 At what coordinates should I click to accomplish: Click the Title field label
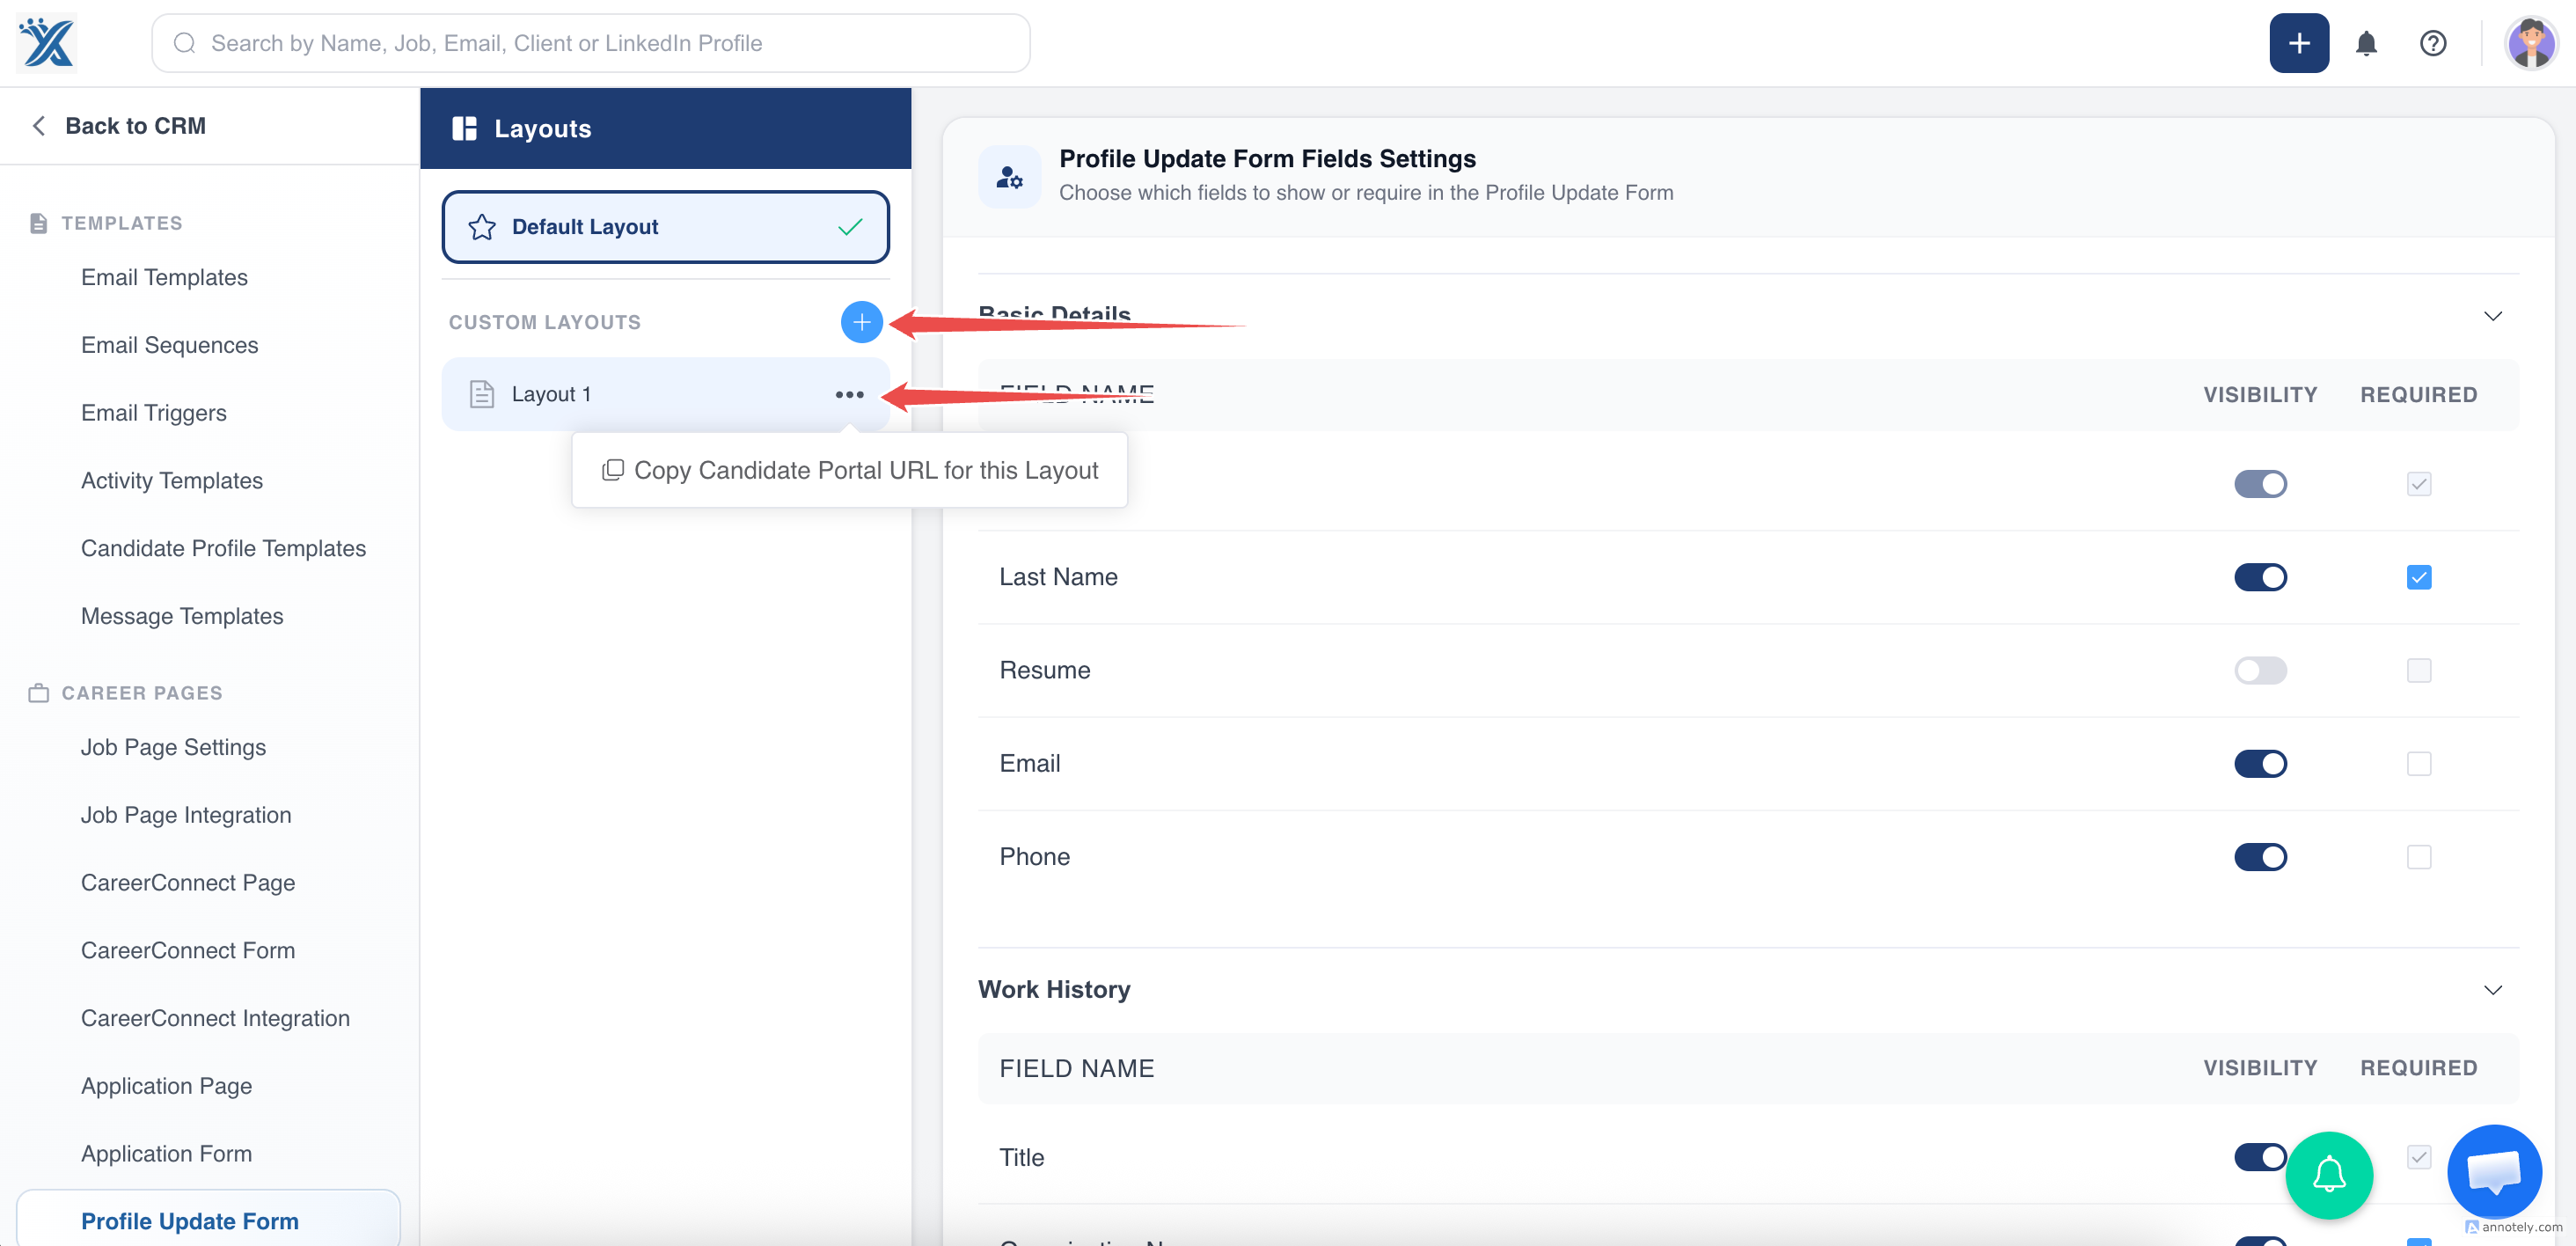pyautogui.click(x=1021, y=1157)
